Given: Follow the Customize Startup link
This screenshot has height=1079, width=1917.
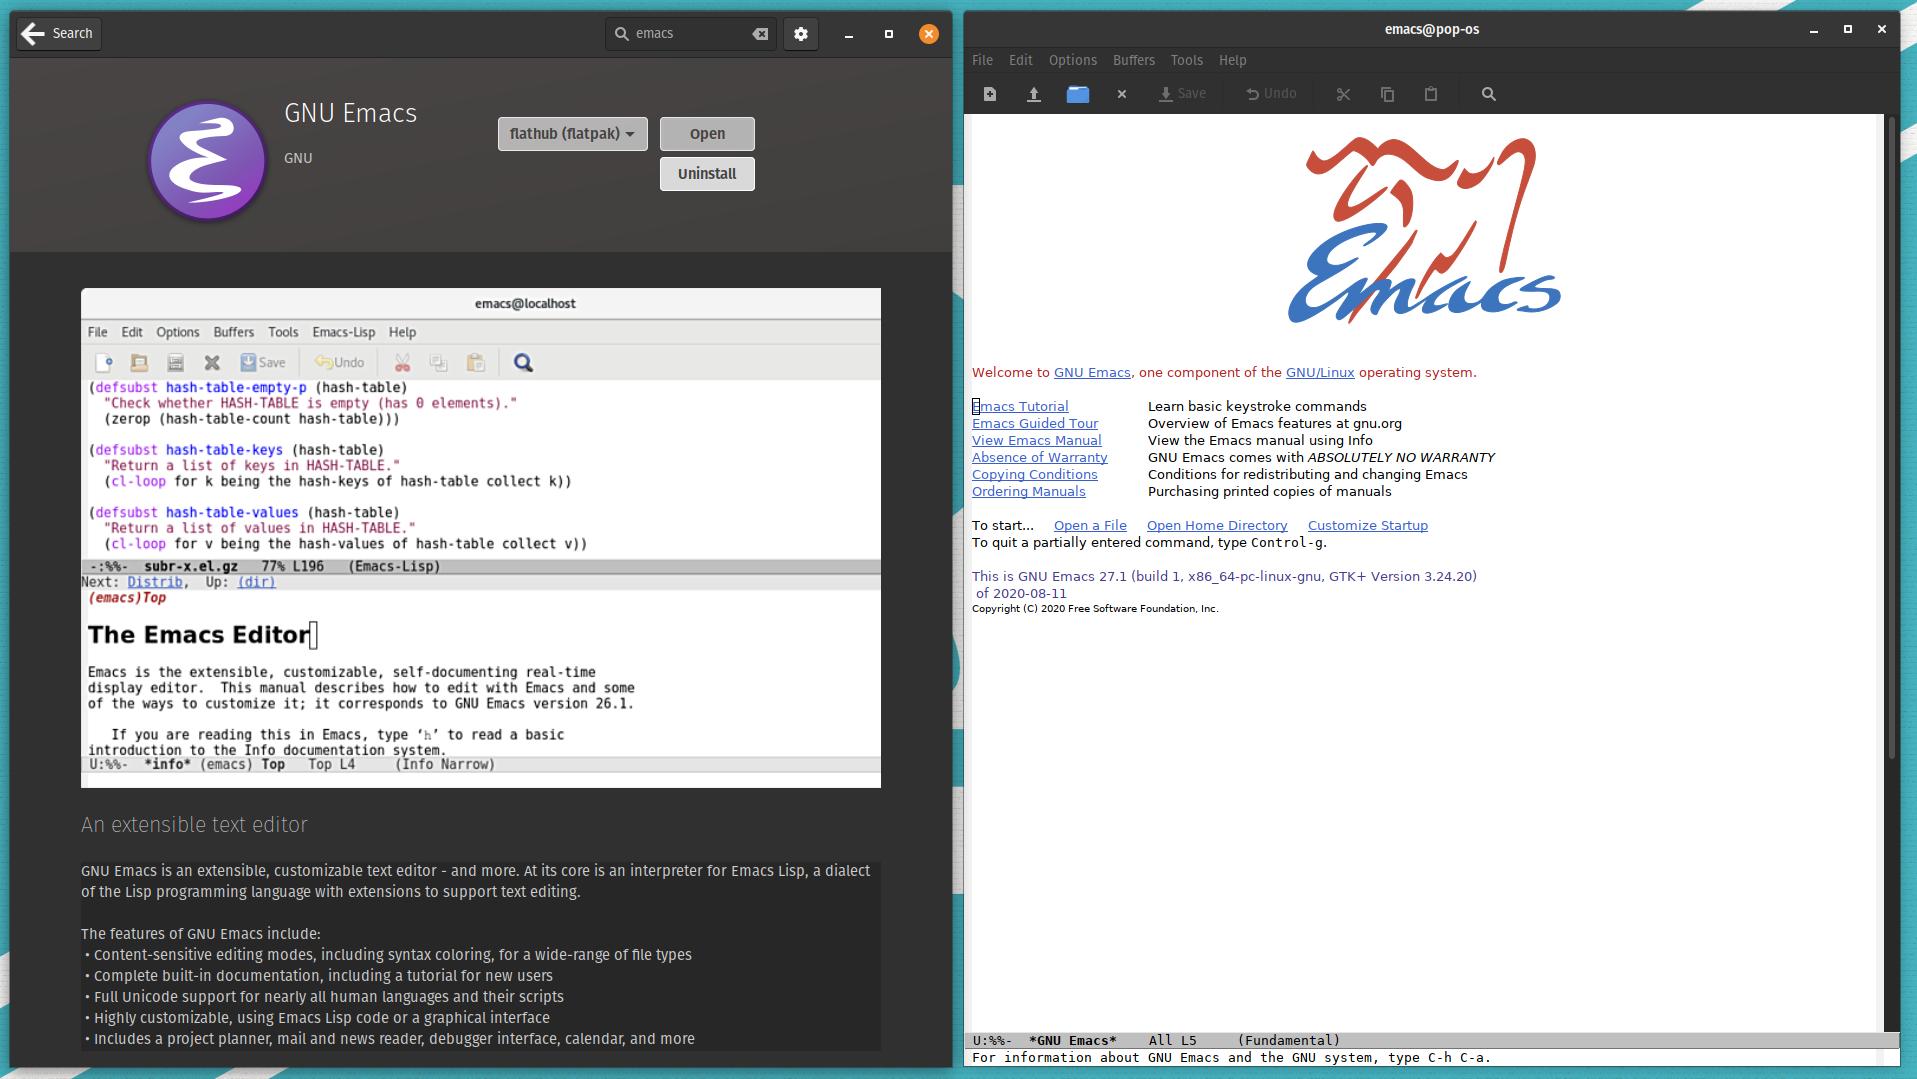Looking at the screenshot, I should [1367, 525].
